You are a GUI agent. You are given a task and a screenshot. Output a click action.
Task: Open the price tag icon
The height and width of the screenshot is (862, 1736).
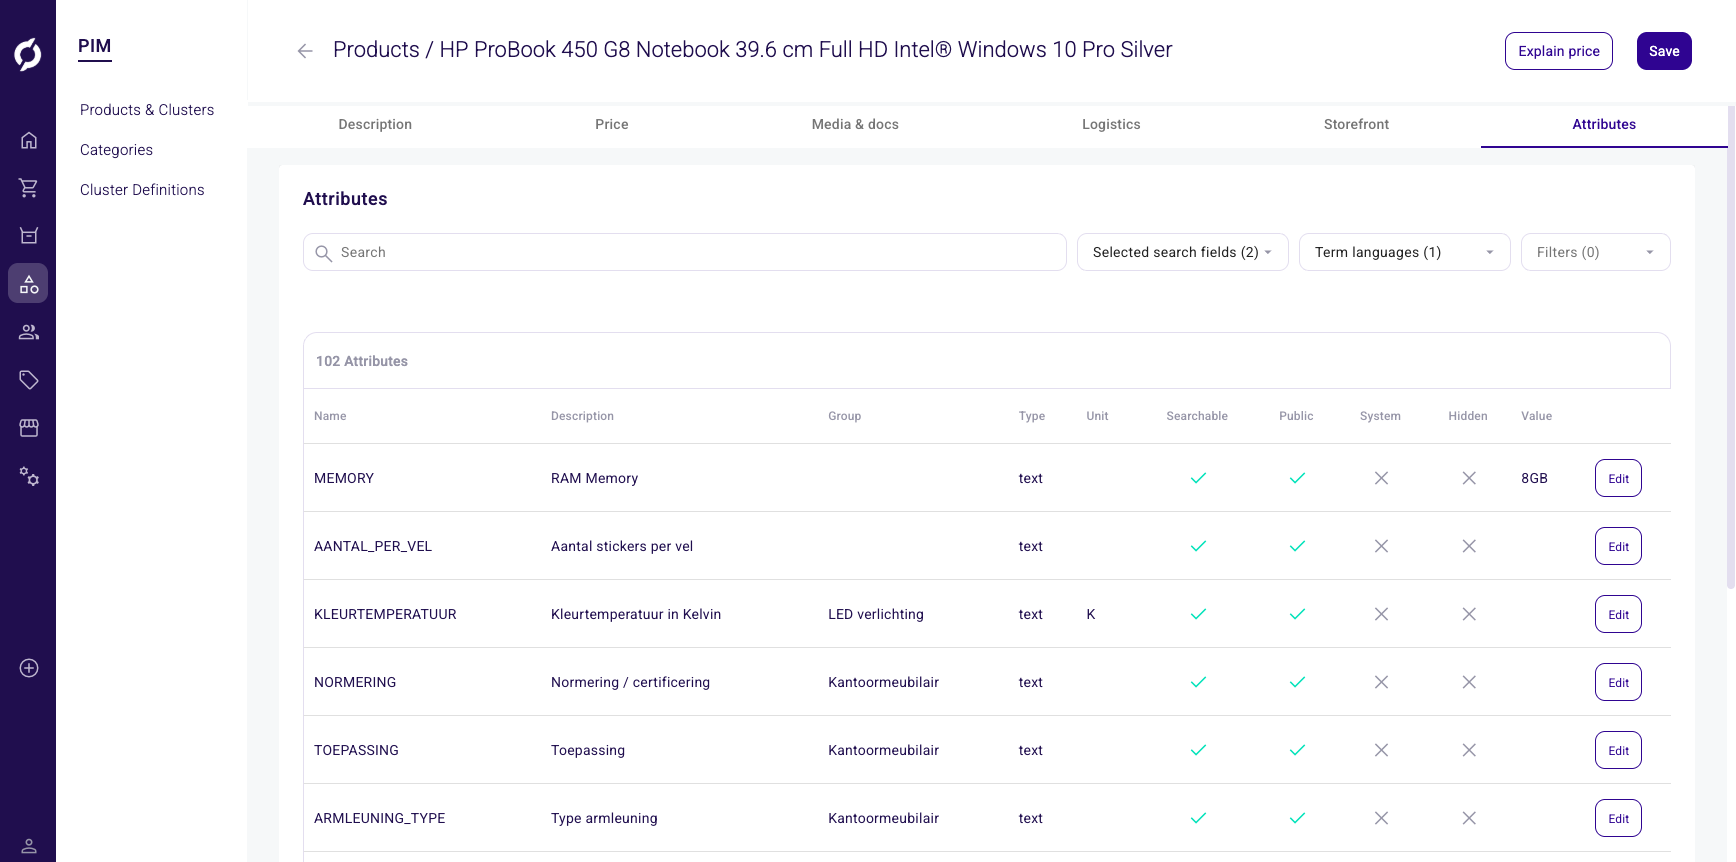point(29,380)
